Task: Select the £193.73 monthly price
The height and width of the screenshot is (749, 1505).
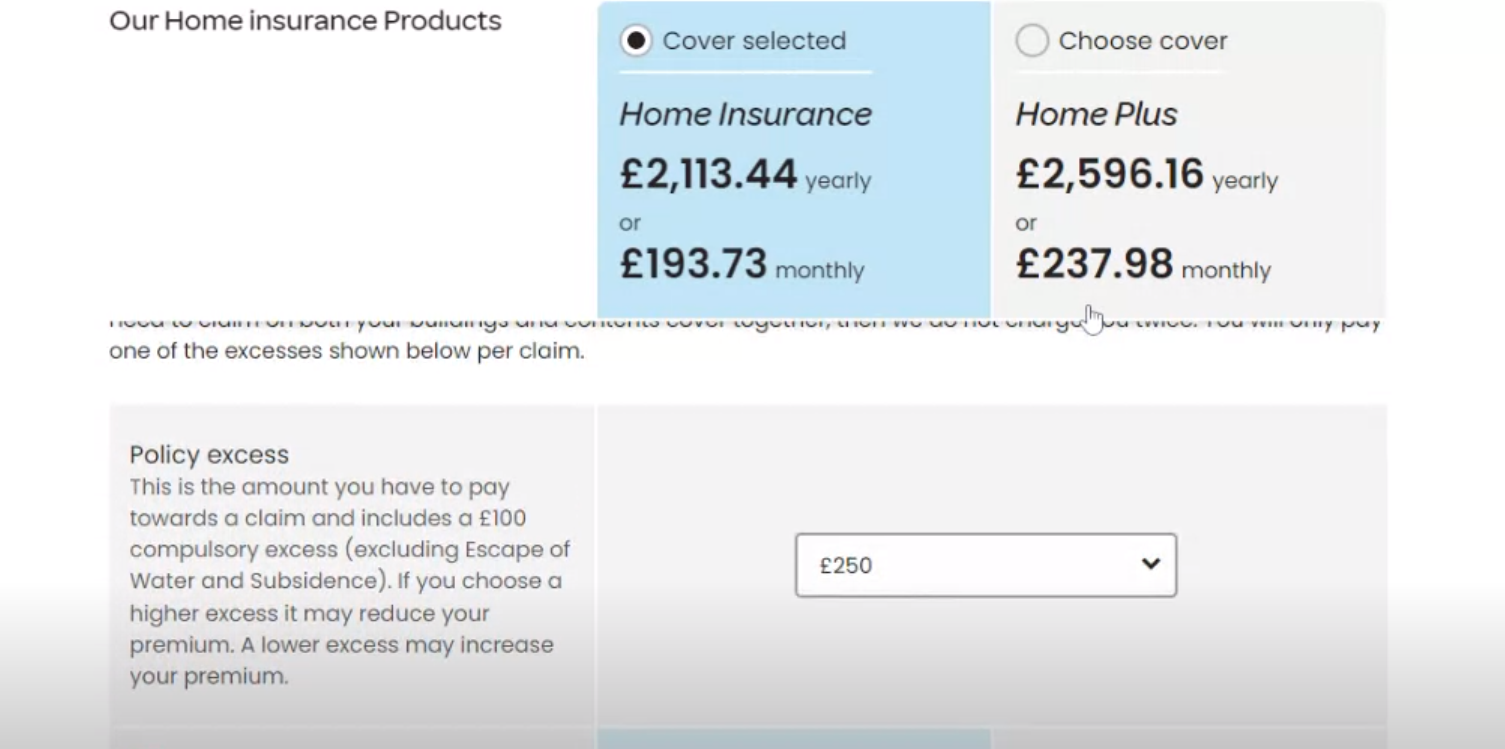Action: 693,264
